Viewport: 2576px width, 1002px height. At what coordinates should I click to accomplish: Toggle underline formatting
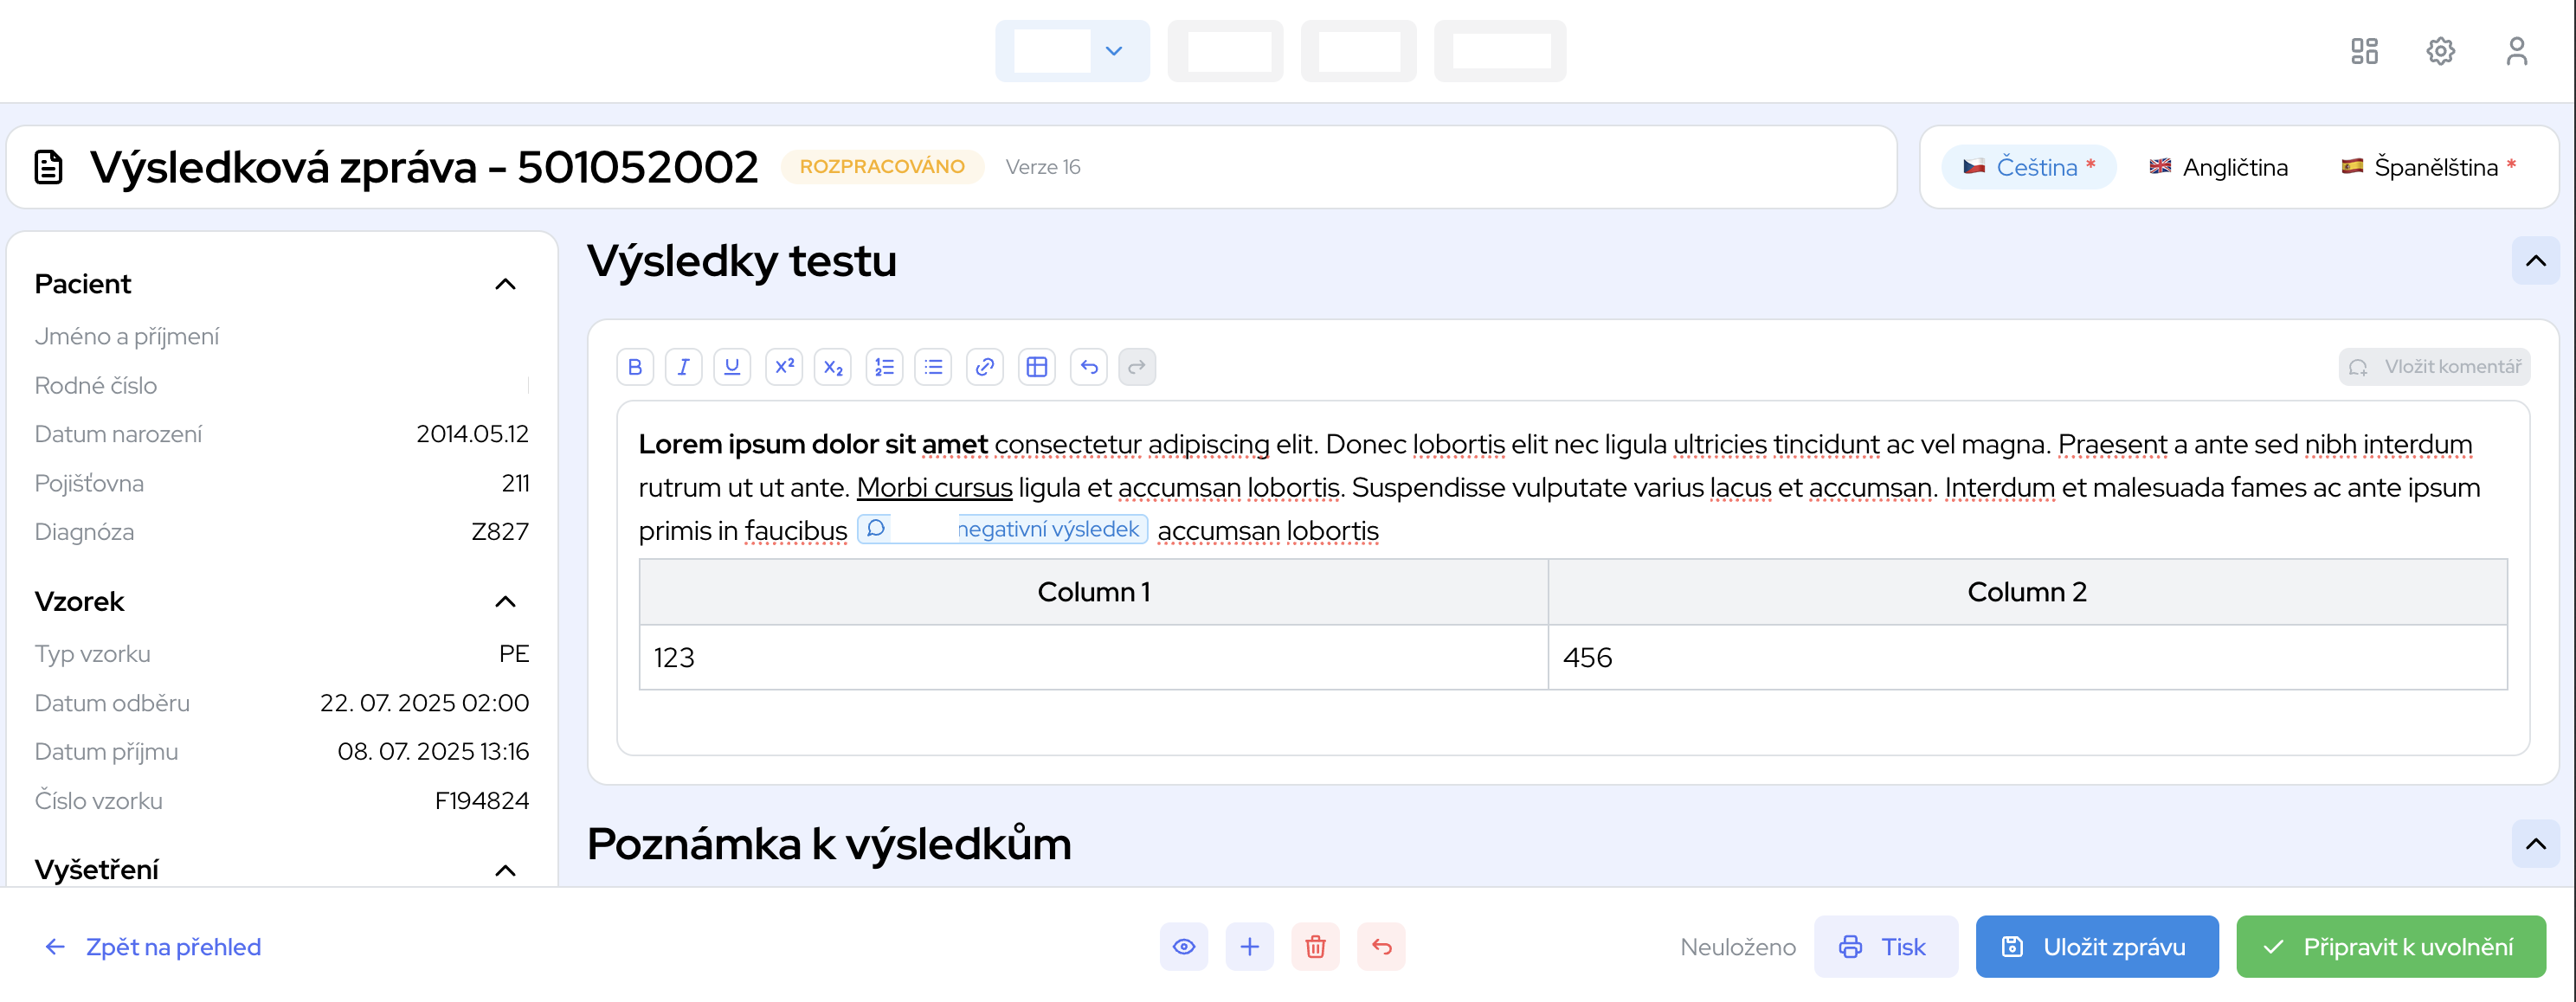pyautogui.click(x=733, y=367)
